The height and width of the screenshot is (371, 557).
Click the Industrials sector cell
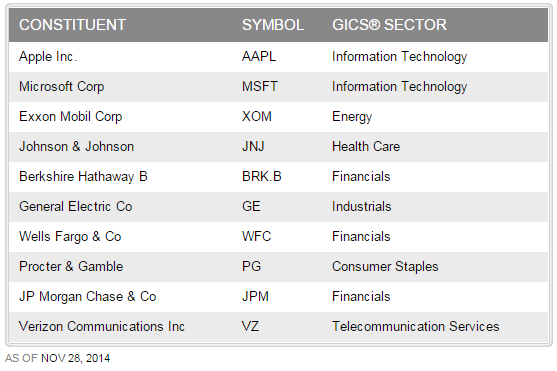point(362,206)
